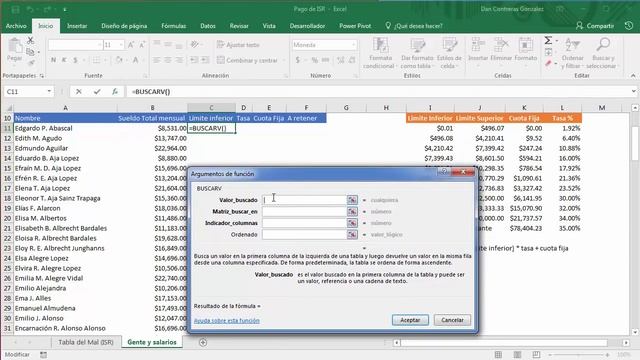Select cell with Edith M. Agudo

tap(65, 138)
